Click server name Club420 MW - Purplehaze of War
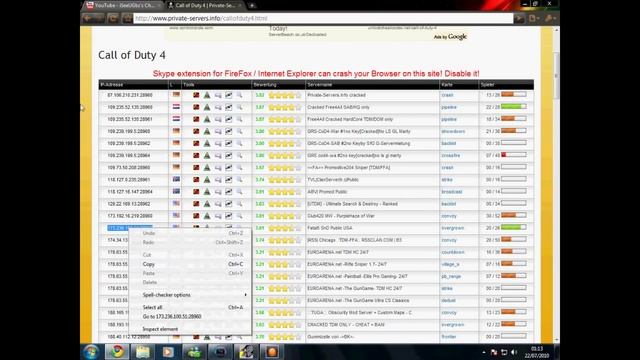Screen dimensions: 640x360 tap(341, 216)
